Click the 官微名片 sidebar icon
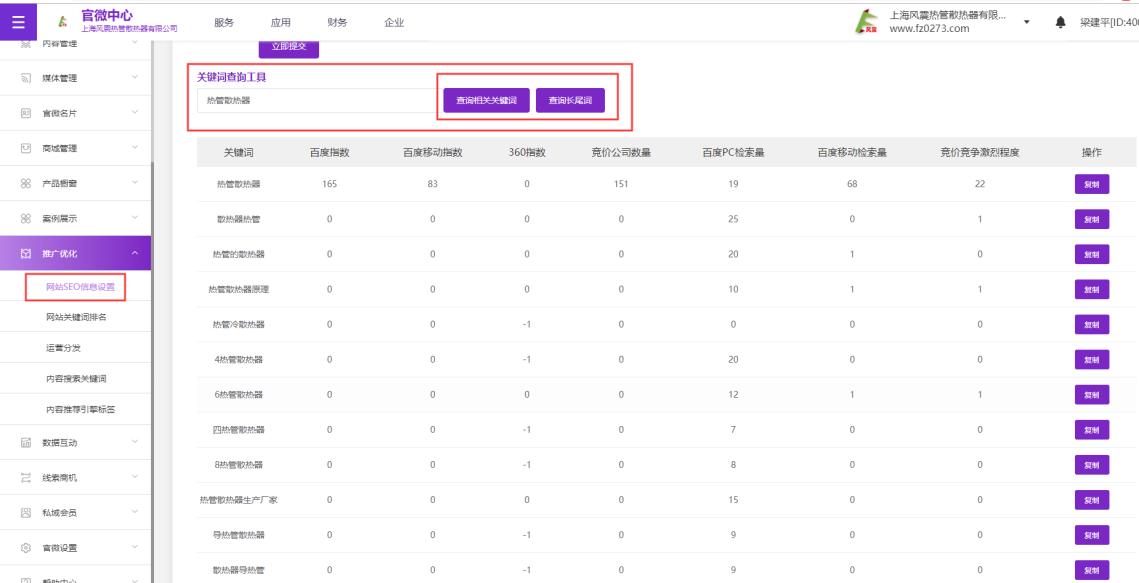This screenshot has height=583, width=1139. 27,113
